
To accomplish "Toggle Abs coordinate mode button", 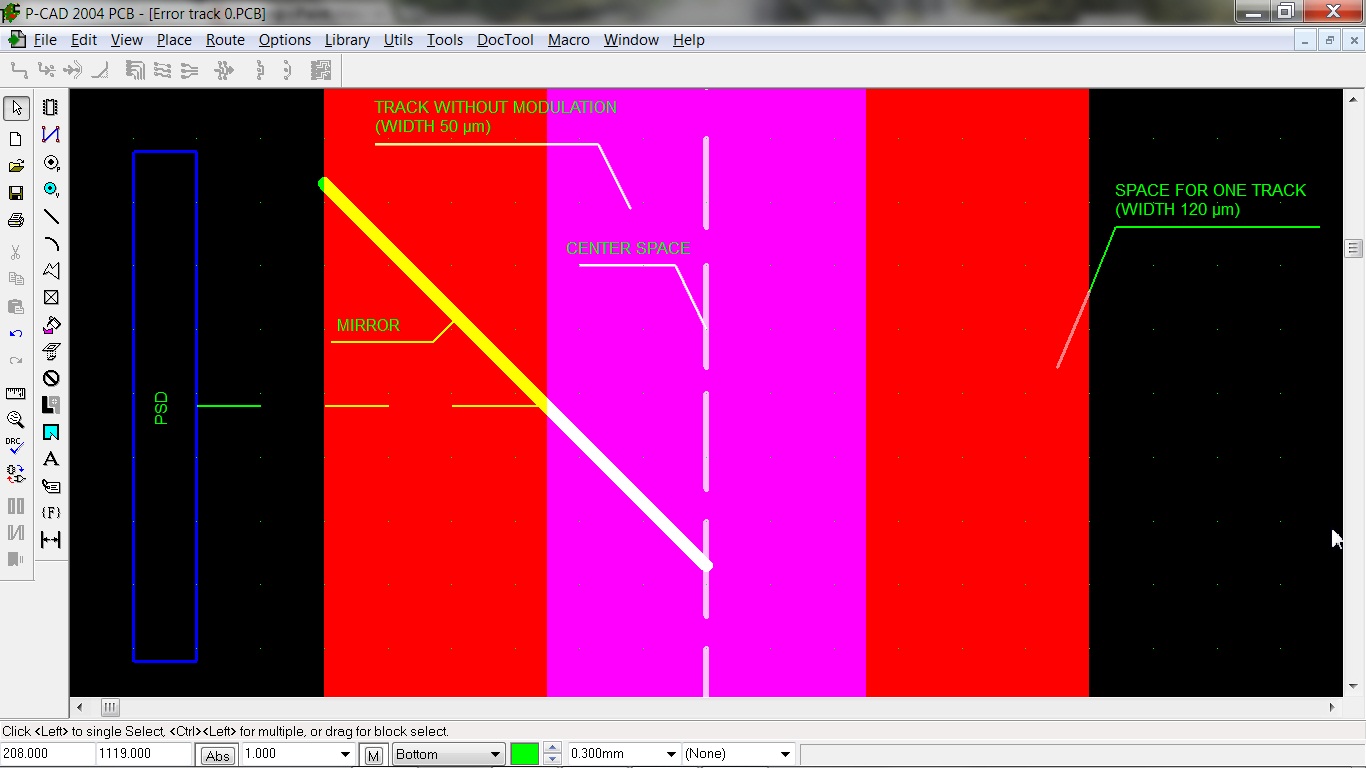I will 217,755.
